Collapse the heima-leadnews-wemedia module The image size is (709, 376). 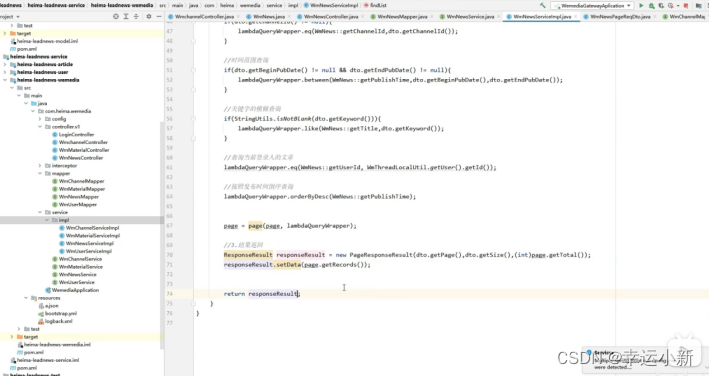(x=5, y=80)
